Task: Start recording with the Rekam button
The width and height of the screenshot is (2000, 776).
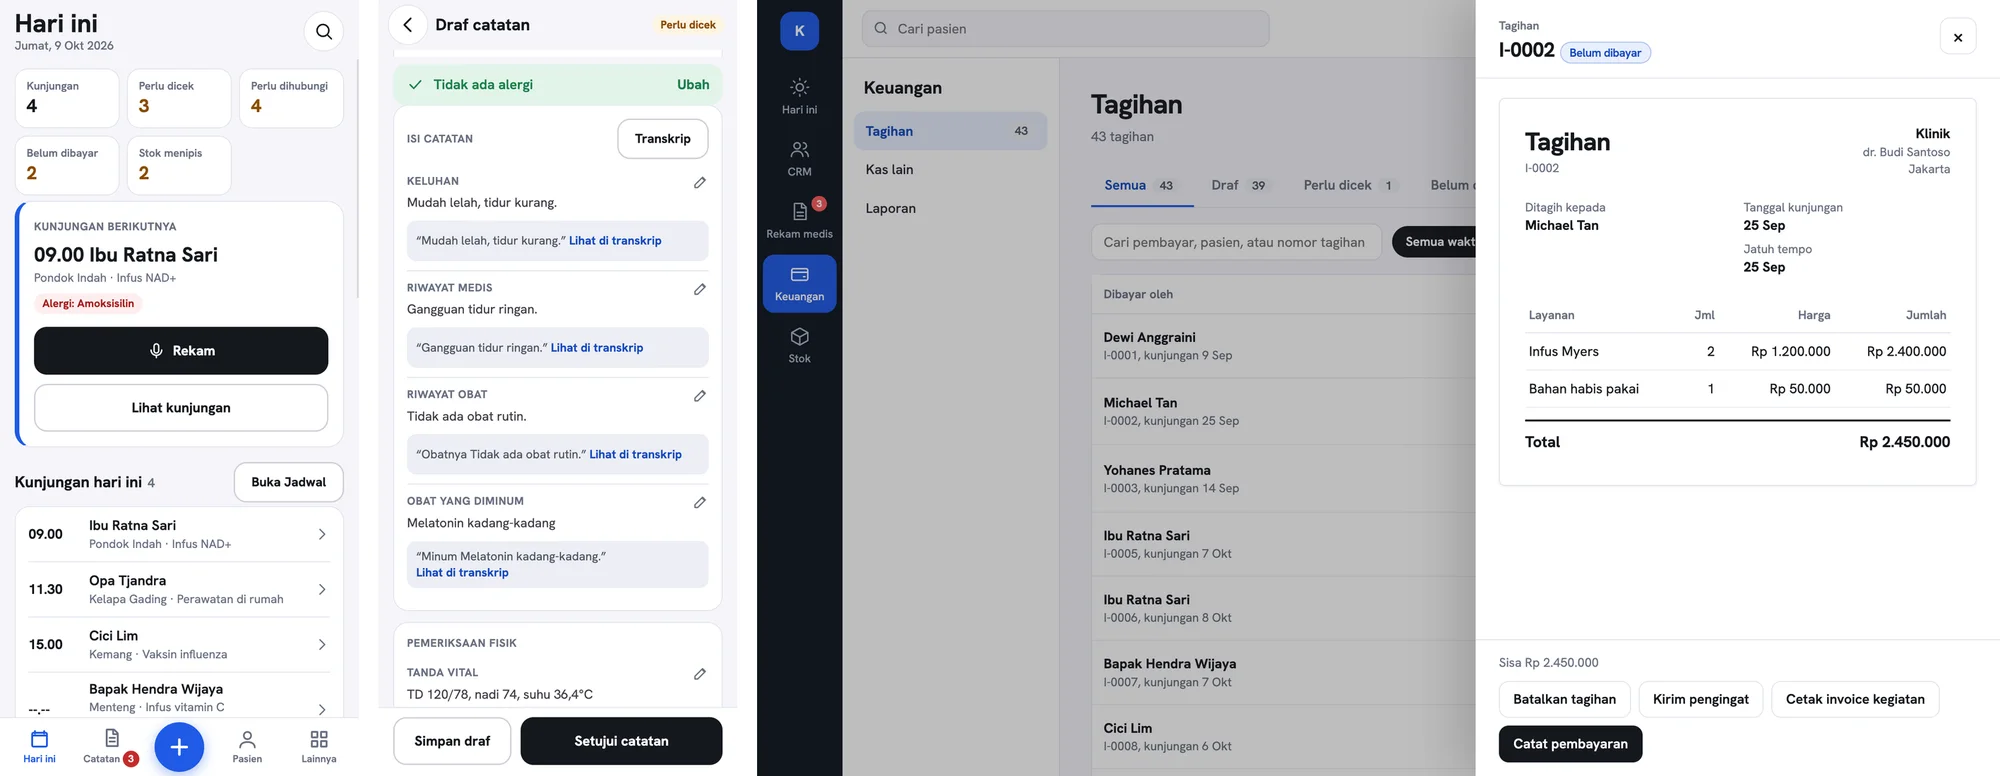Action: coord(181,351)
